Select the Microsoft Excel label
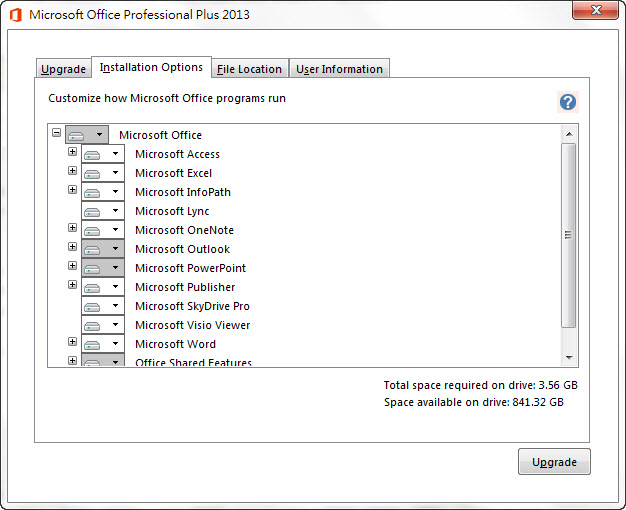Screen dimensions: 626x510 (x=174, y=173)
